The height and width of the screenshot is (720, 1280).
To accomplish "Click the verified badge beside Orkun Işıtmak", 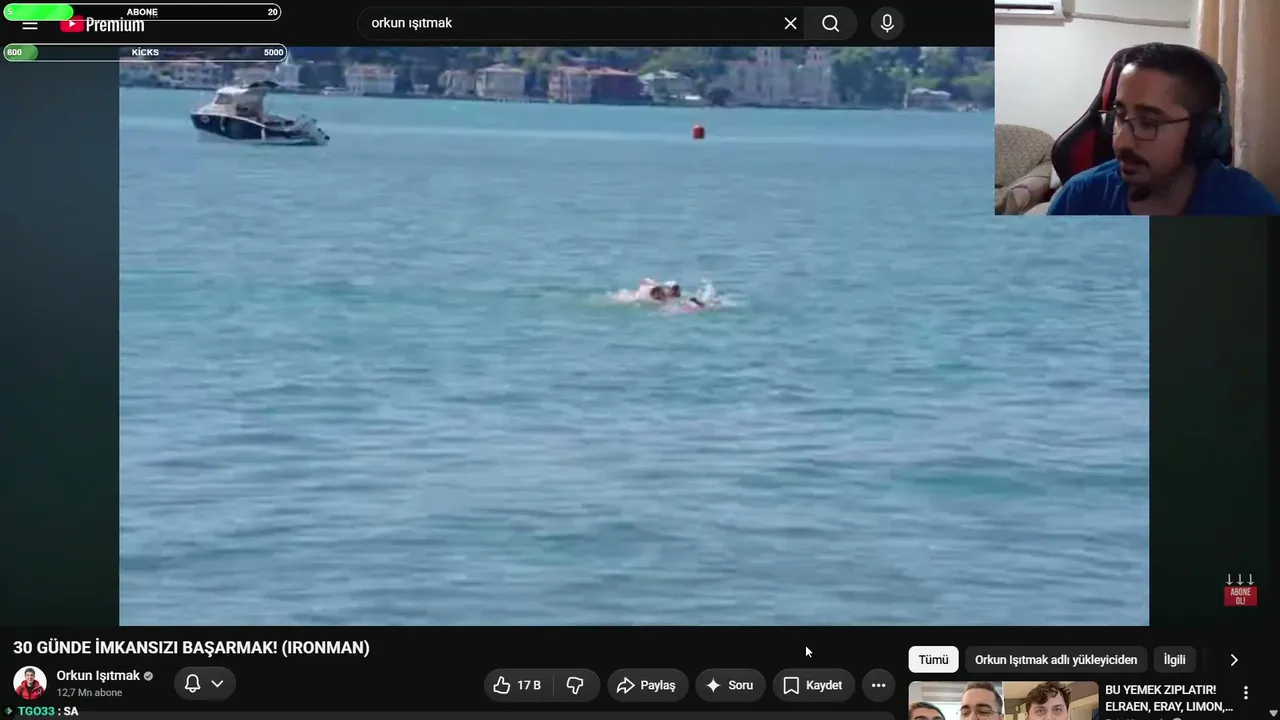I will (149, 676).
